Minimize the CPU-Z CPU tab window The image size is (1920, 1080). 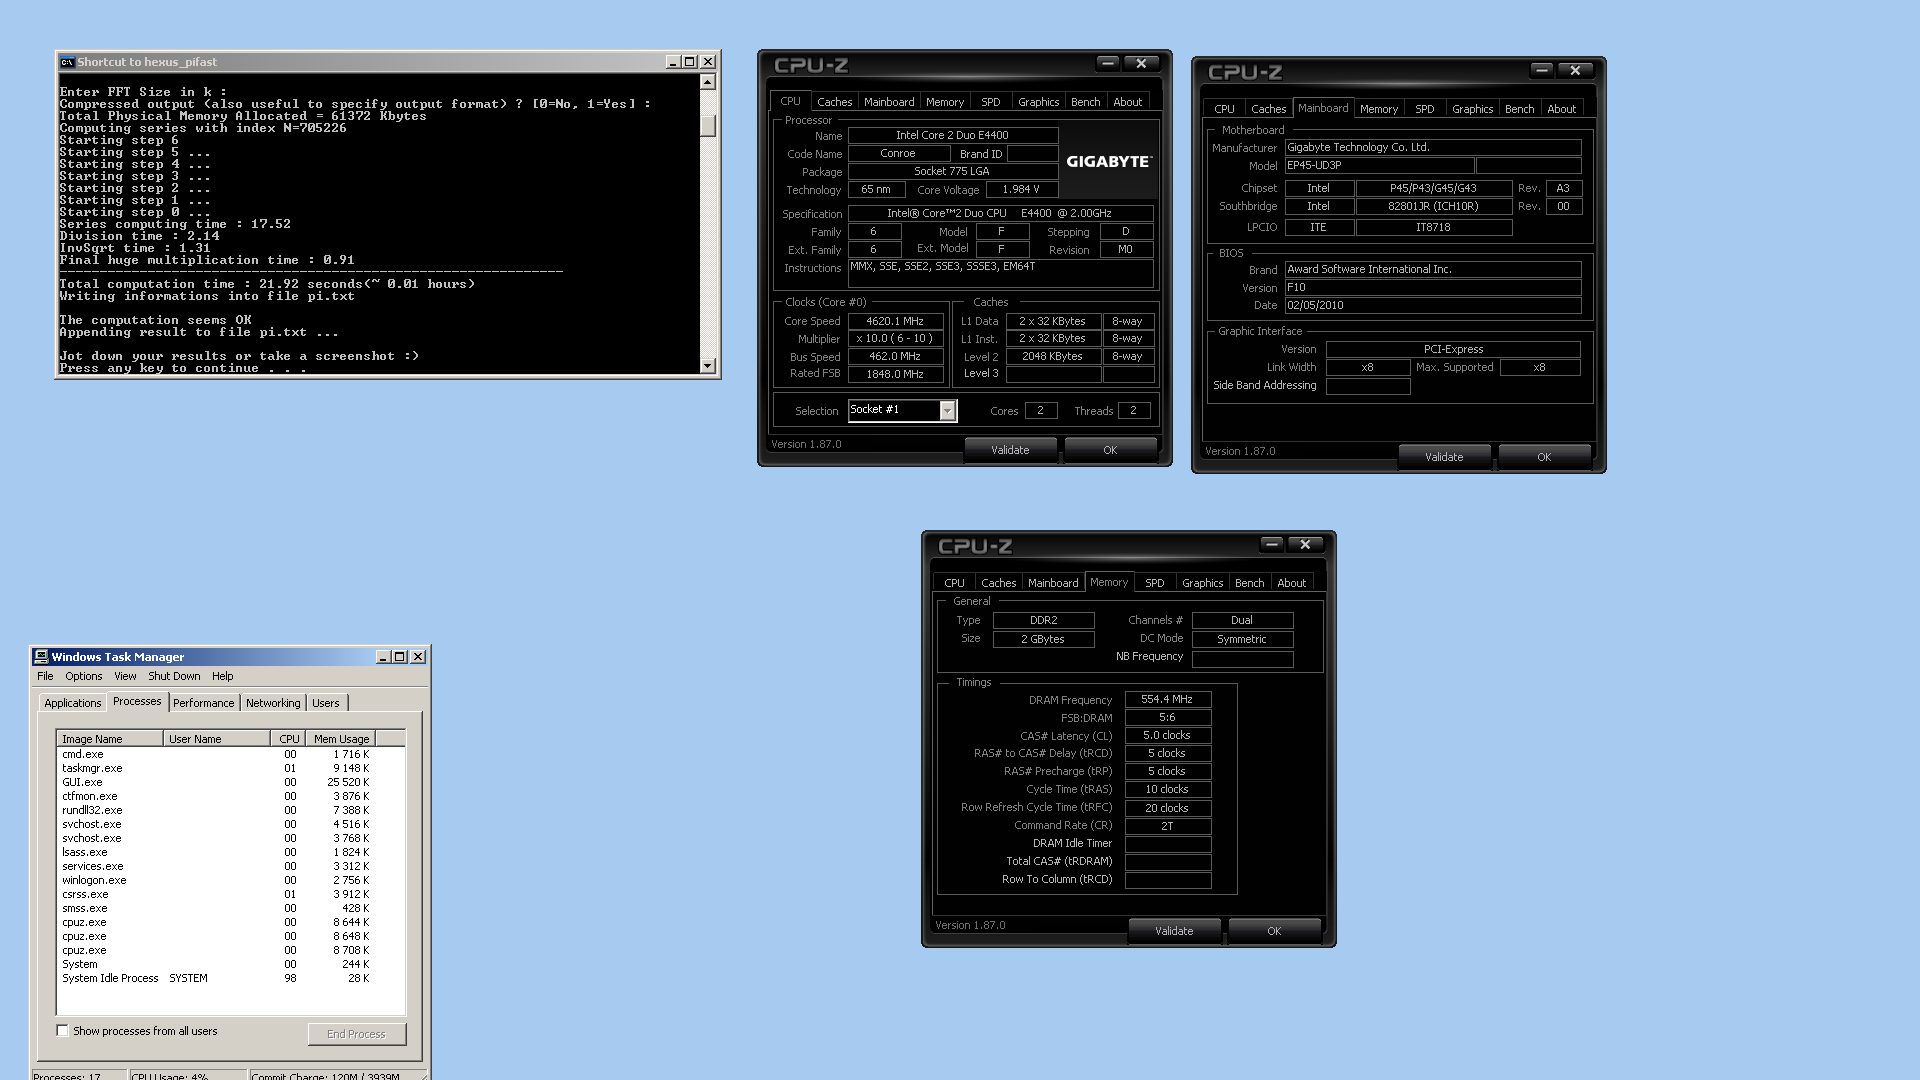(x=1107, y=63)
